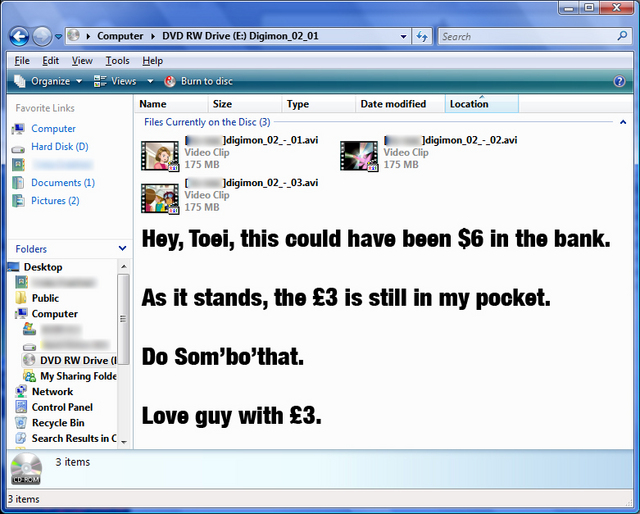
Task: Open the address bar history dropdown
Action: (403, 36)
